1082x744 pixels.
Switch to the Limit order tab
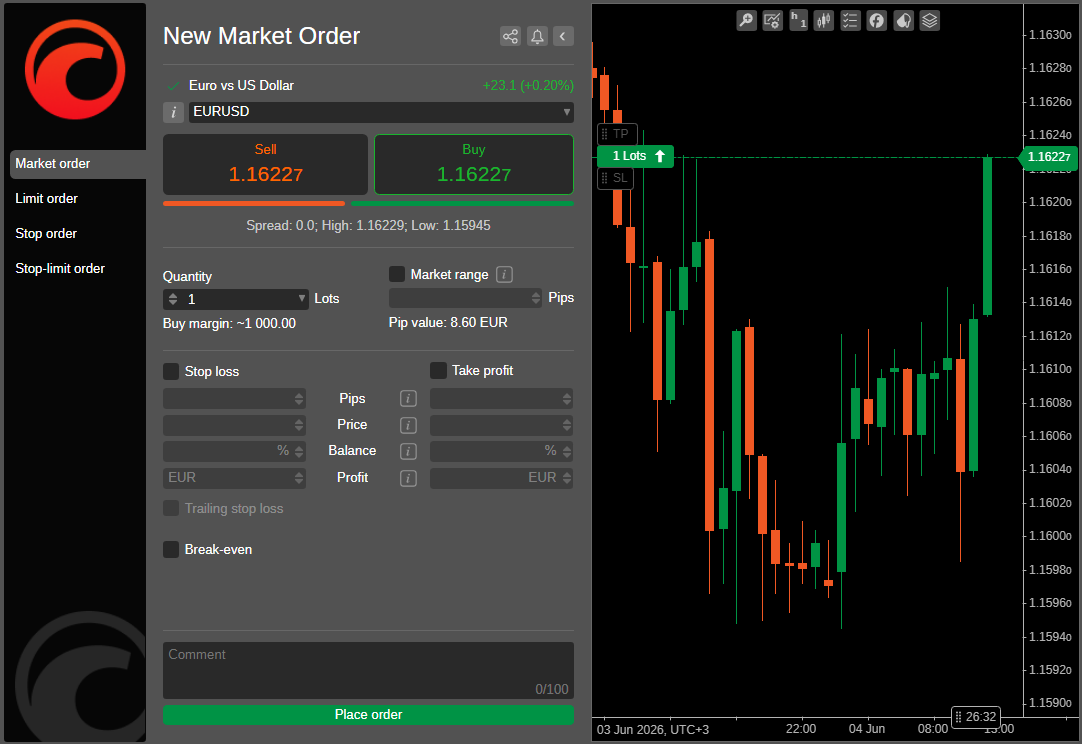click(46, 199)
